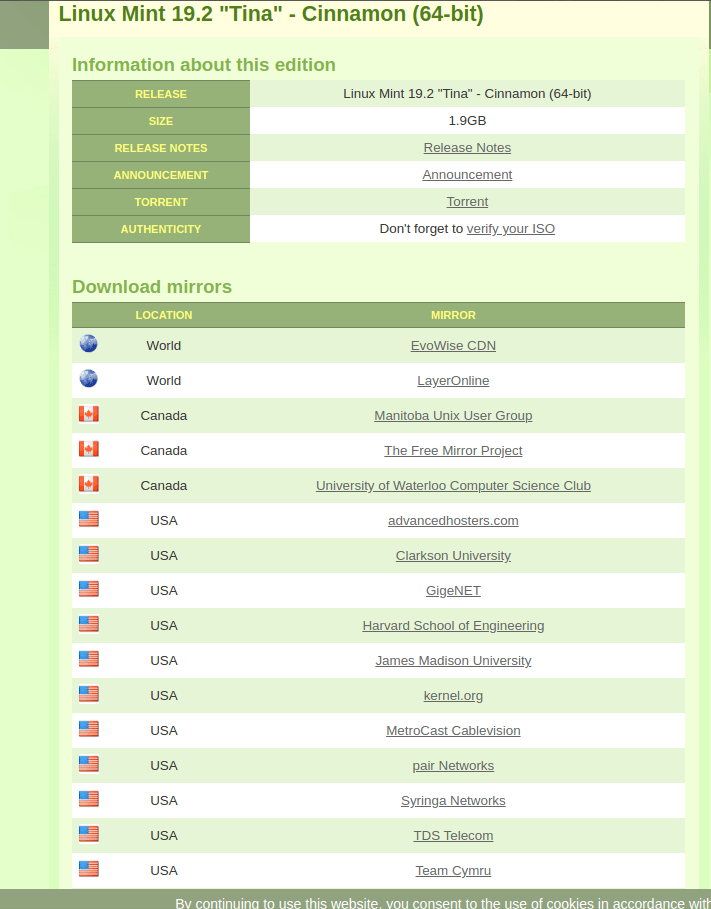This screenshot has width=711, height=909.
Task: Follow the verify your ISO link
Action: click(510, 229)
